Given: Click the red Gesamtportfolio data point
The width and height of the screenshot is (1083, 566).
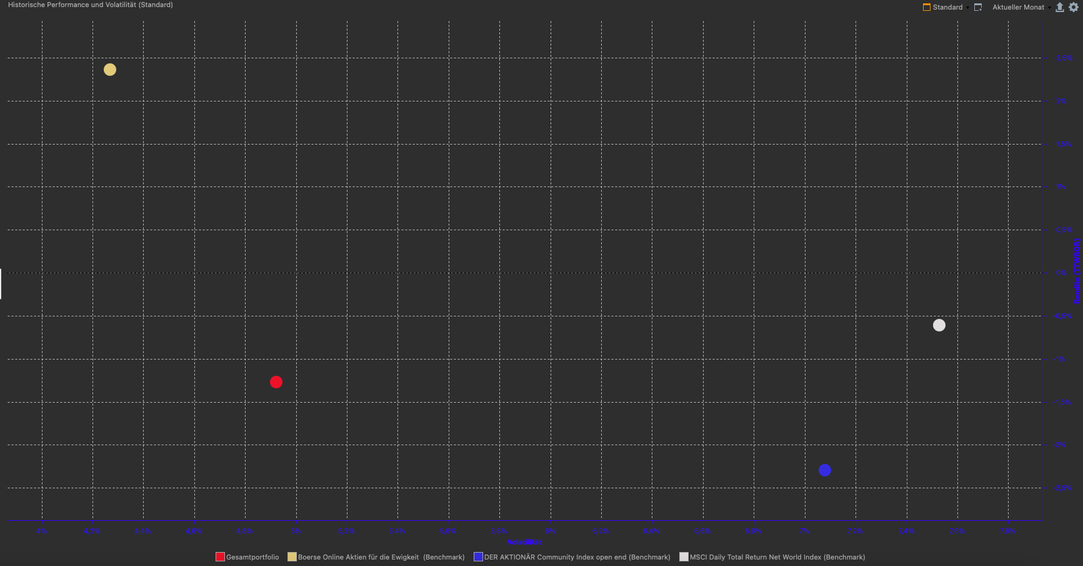Looking at the screenshot, I should [276, 382].
